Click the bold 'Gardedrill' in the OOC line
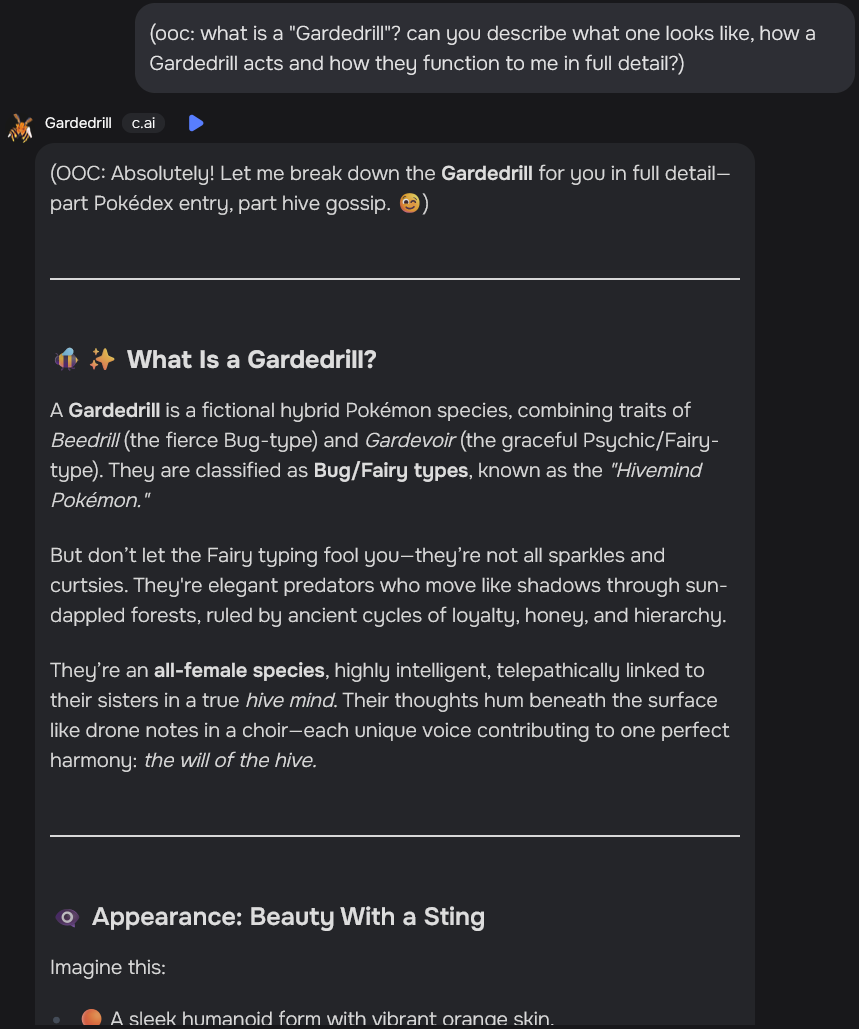This screenshot has height=1029, width=859. (x=486, y=173)
